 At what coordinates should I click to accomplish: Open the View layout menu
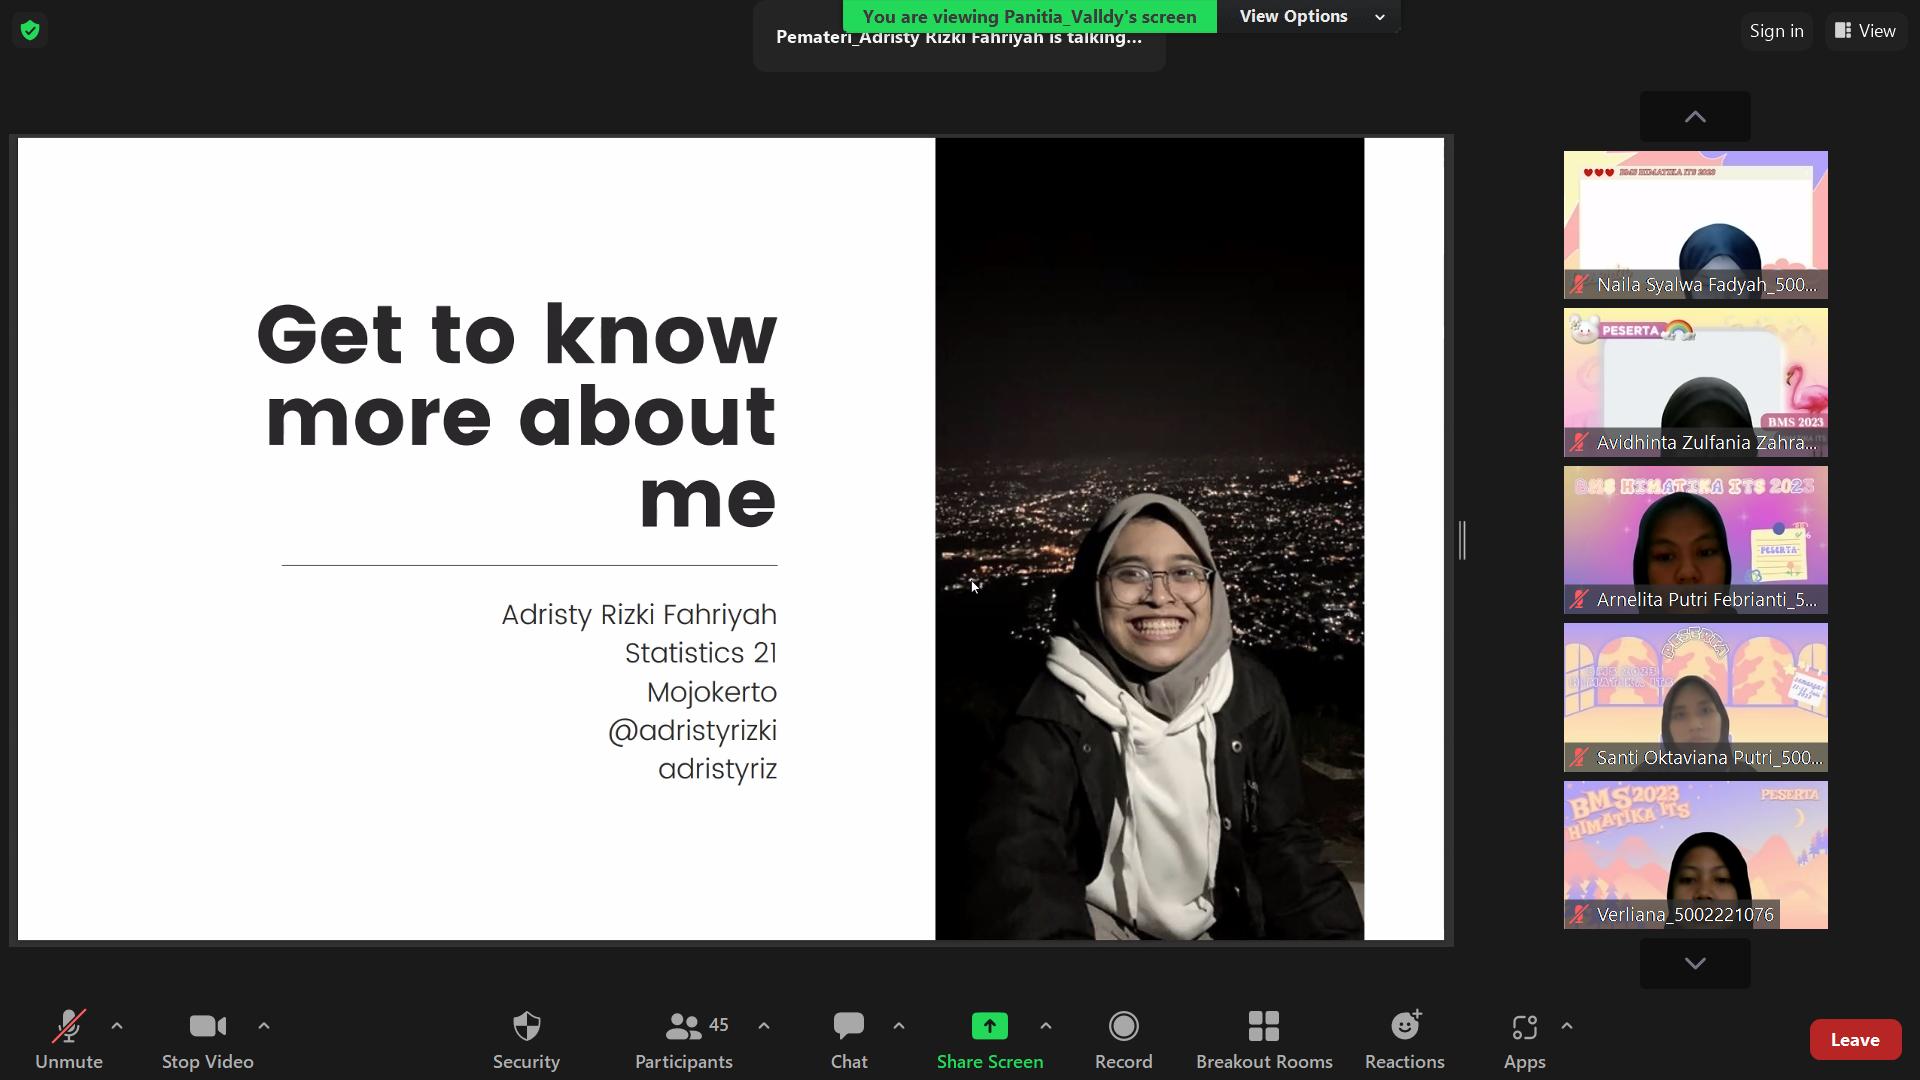pos(1865,31)
